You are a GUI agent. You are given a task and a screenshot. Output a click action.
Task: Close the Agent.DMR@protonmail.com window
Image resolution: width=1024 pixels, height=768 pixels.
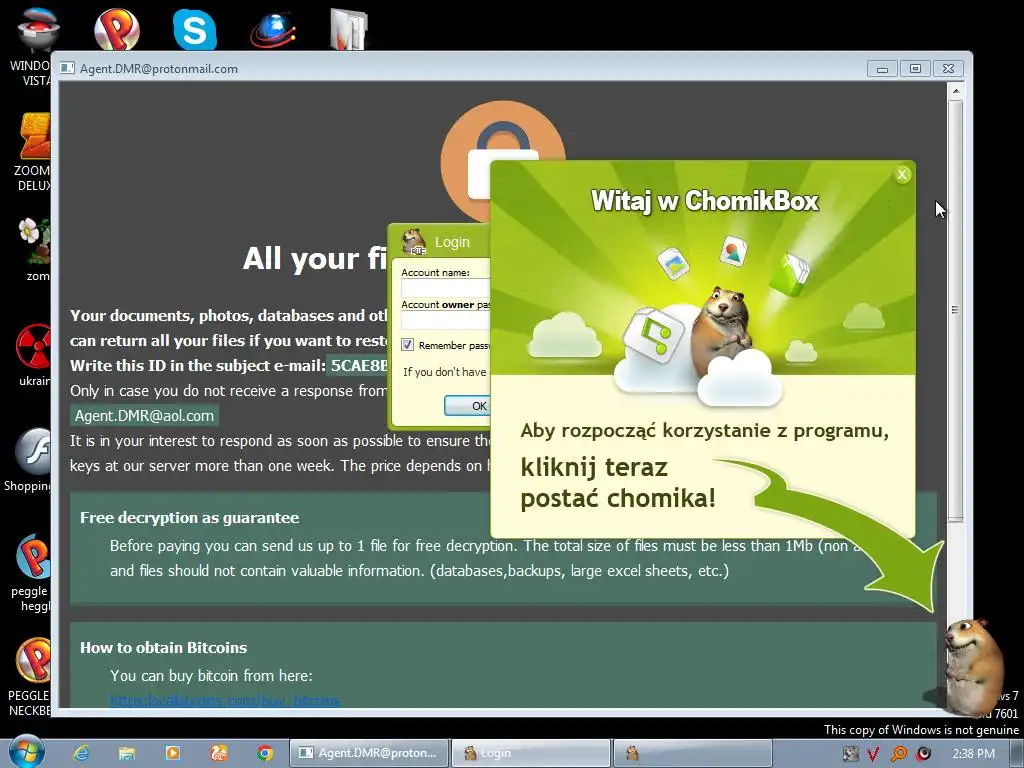(x=948, y=69)
